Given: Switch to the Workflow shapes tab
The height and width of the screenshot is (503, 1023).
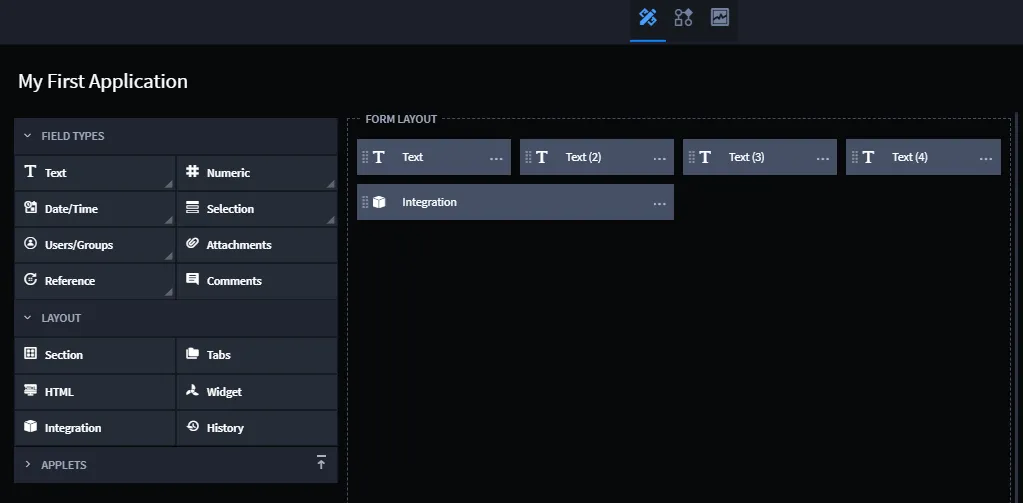Looking at the screenshot, I should tap(683, 18).
